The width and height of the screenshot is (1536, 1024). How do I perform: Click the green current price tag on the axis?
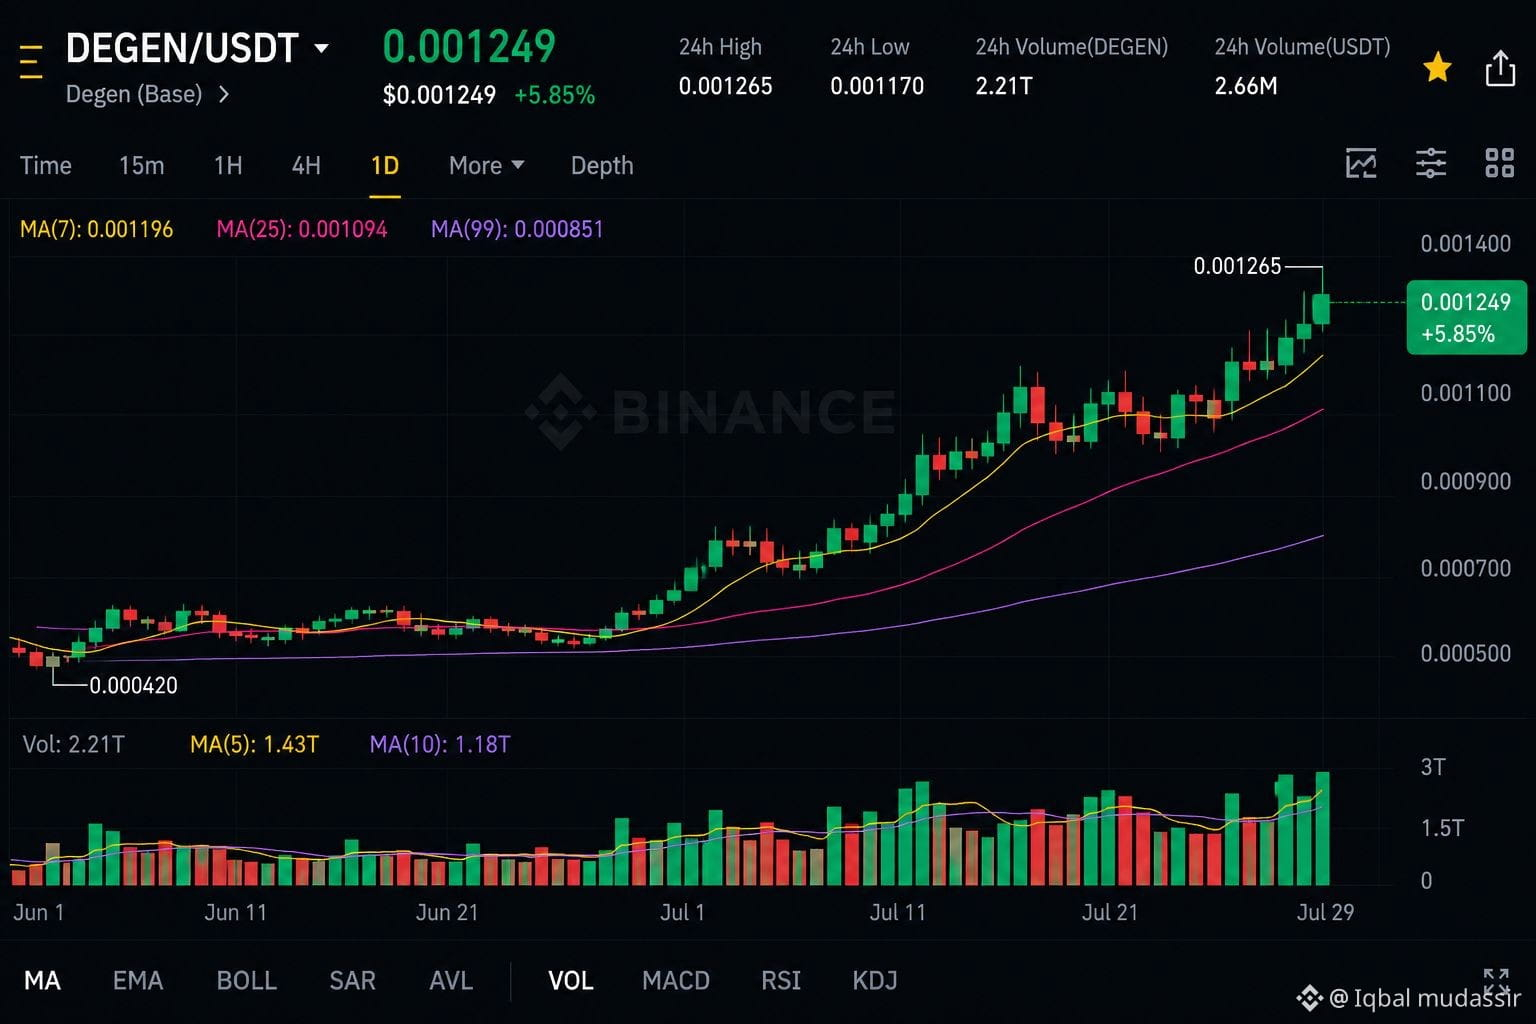(1466, 317)
